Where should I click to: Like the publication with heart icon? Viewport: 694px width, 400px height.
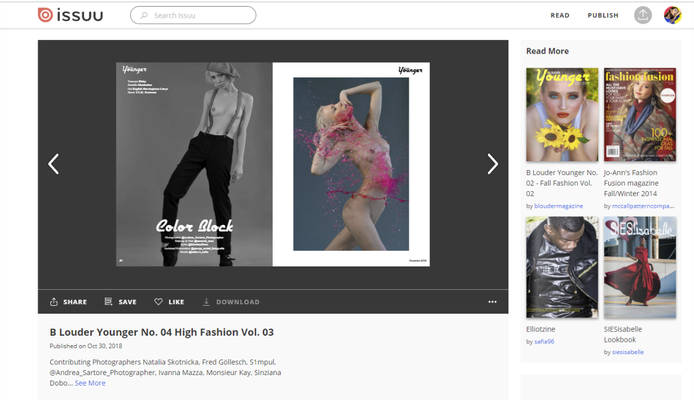click(169, 301)
